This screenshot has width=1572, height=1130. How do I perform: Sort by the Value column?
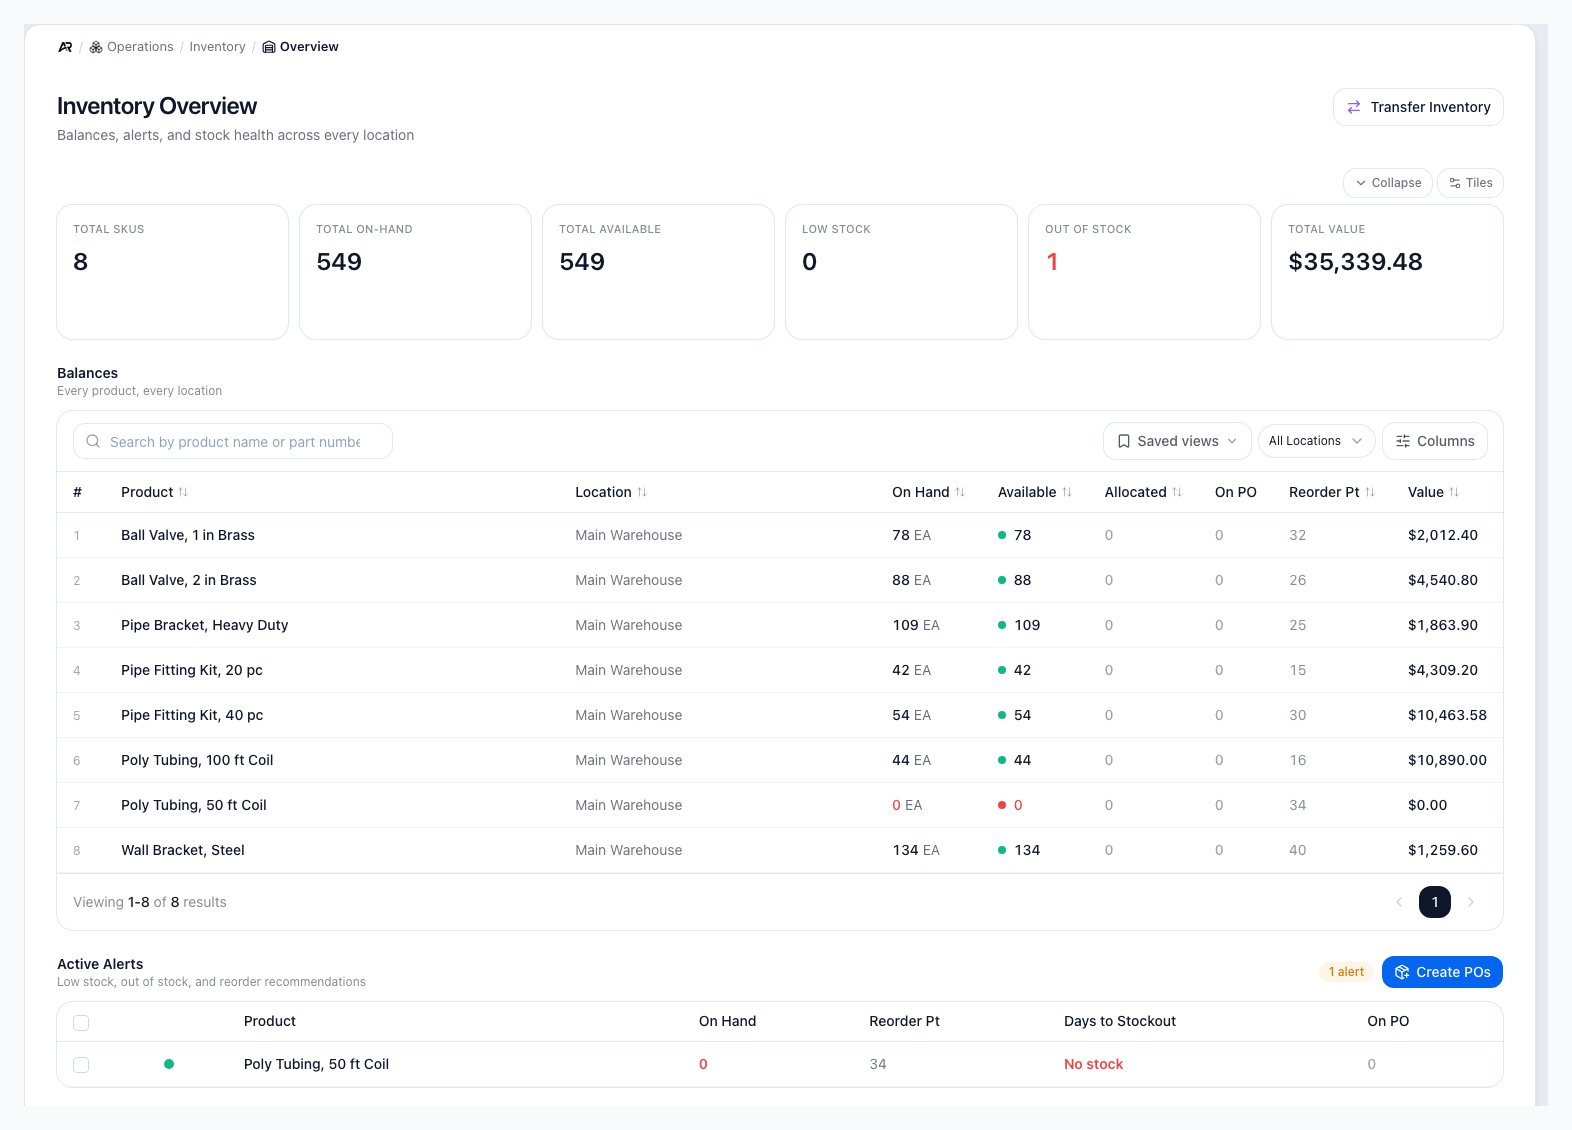[1434, 492]
